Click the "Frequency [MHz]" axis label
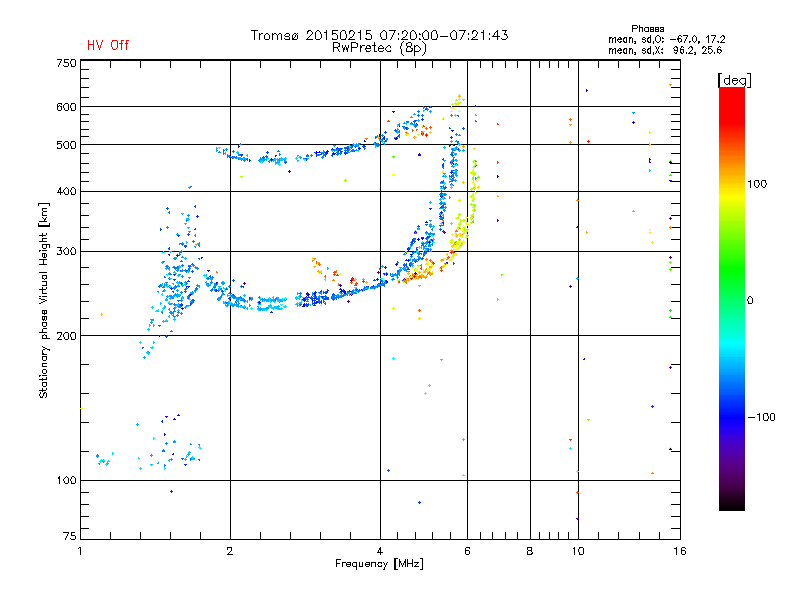The image size is (800, 600). [x=379, y=564]
